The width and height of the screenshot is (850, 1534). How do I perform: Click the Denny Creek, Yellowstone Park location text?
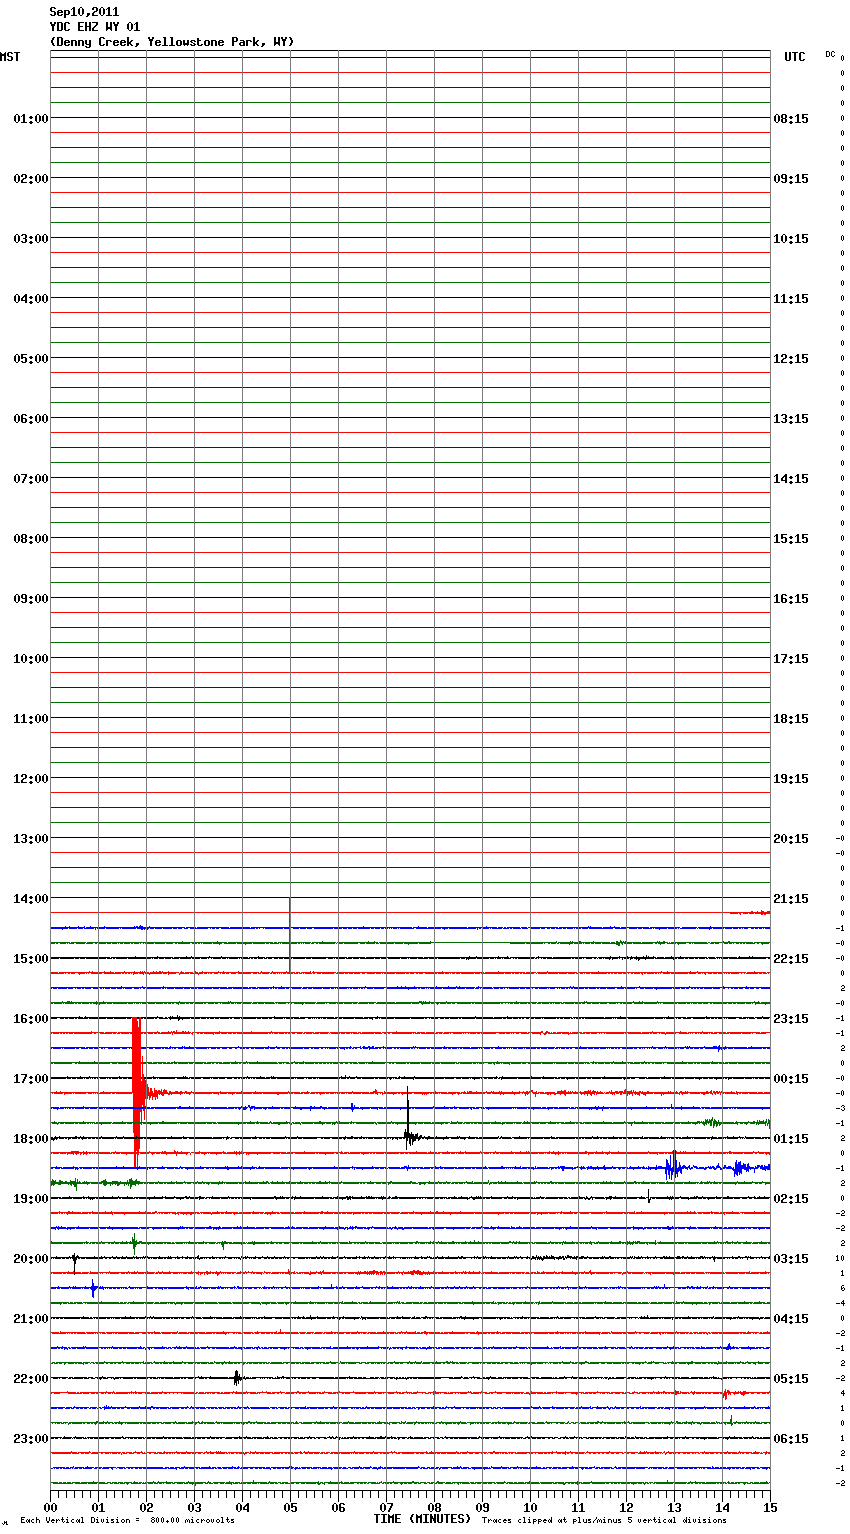point(172,42)
